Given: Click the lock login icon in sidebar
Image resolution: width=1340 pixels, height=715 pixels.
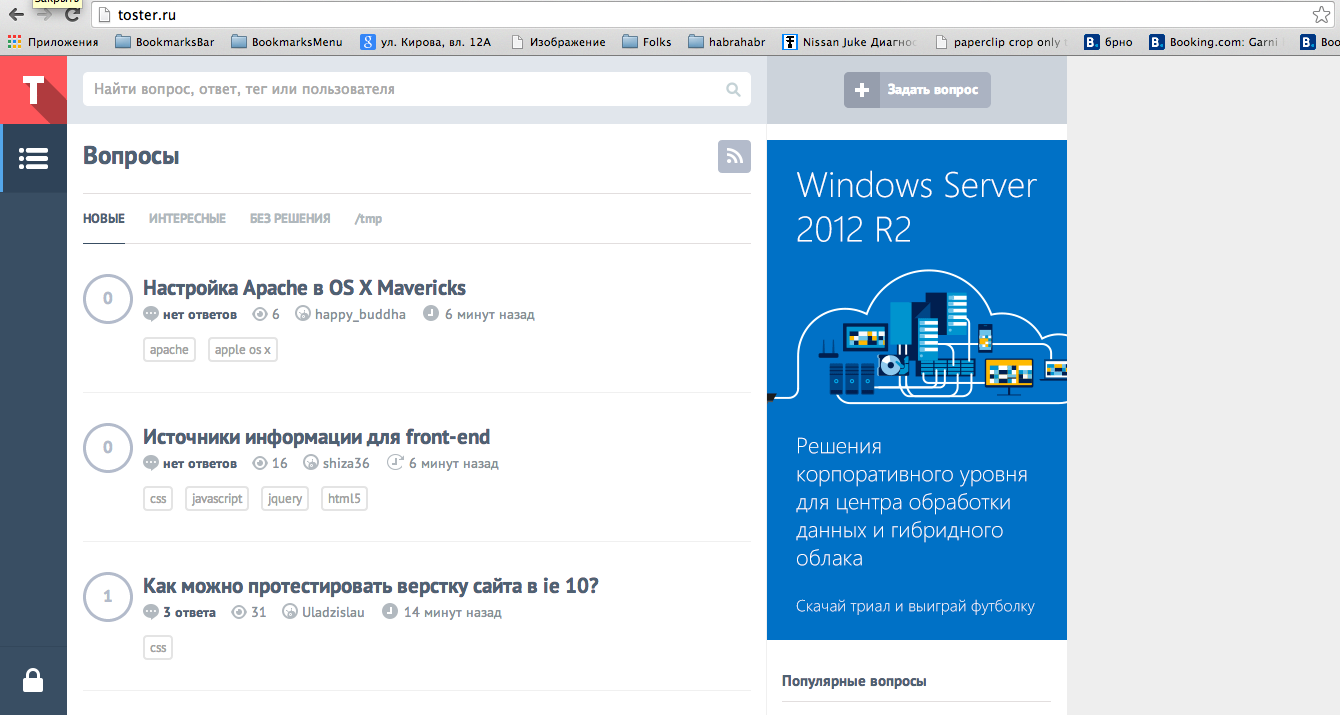Looking at the screenshot, I should coord(33,681).
